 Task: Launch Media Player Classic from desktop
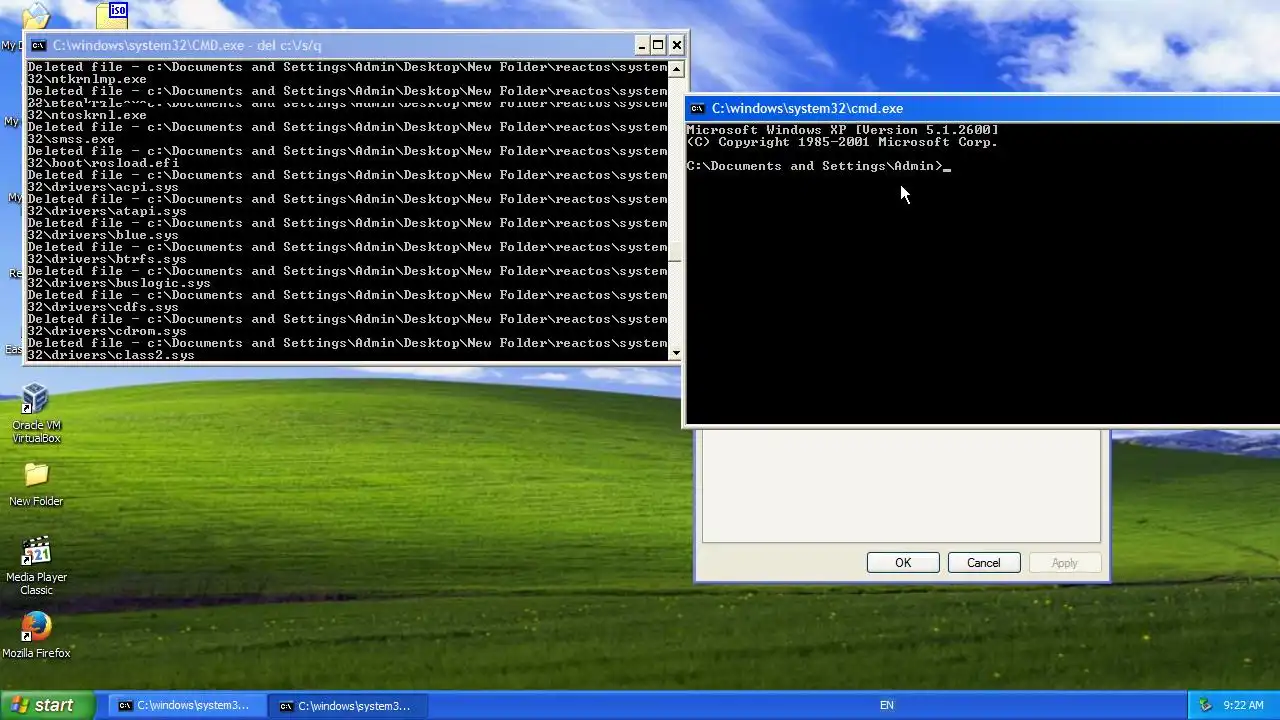pyautogui.click(x=36, y=566)
